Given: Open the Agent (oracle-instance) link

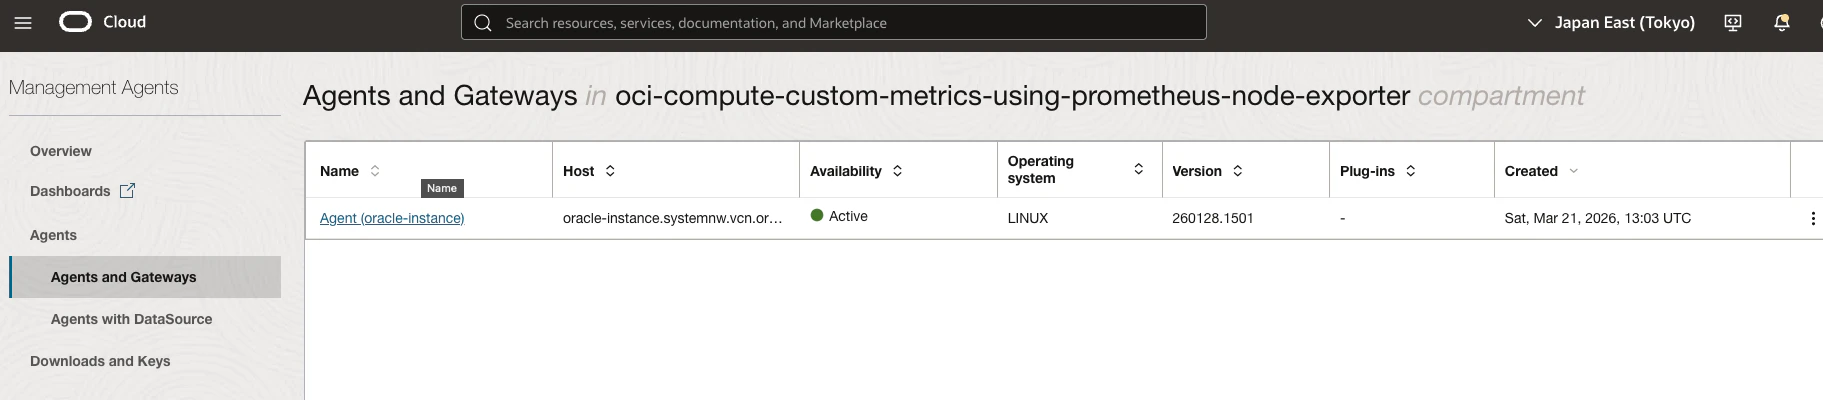Looking at the screenshot, I should pos(392,218).
